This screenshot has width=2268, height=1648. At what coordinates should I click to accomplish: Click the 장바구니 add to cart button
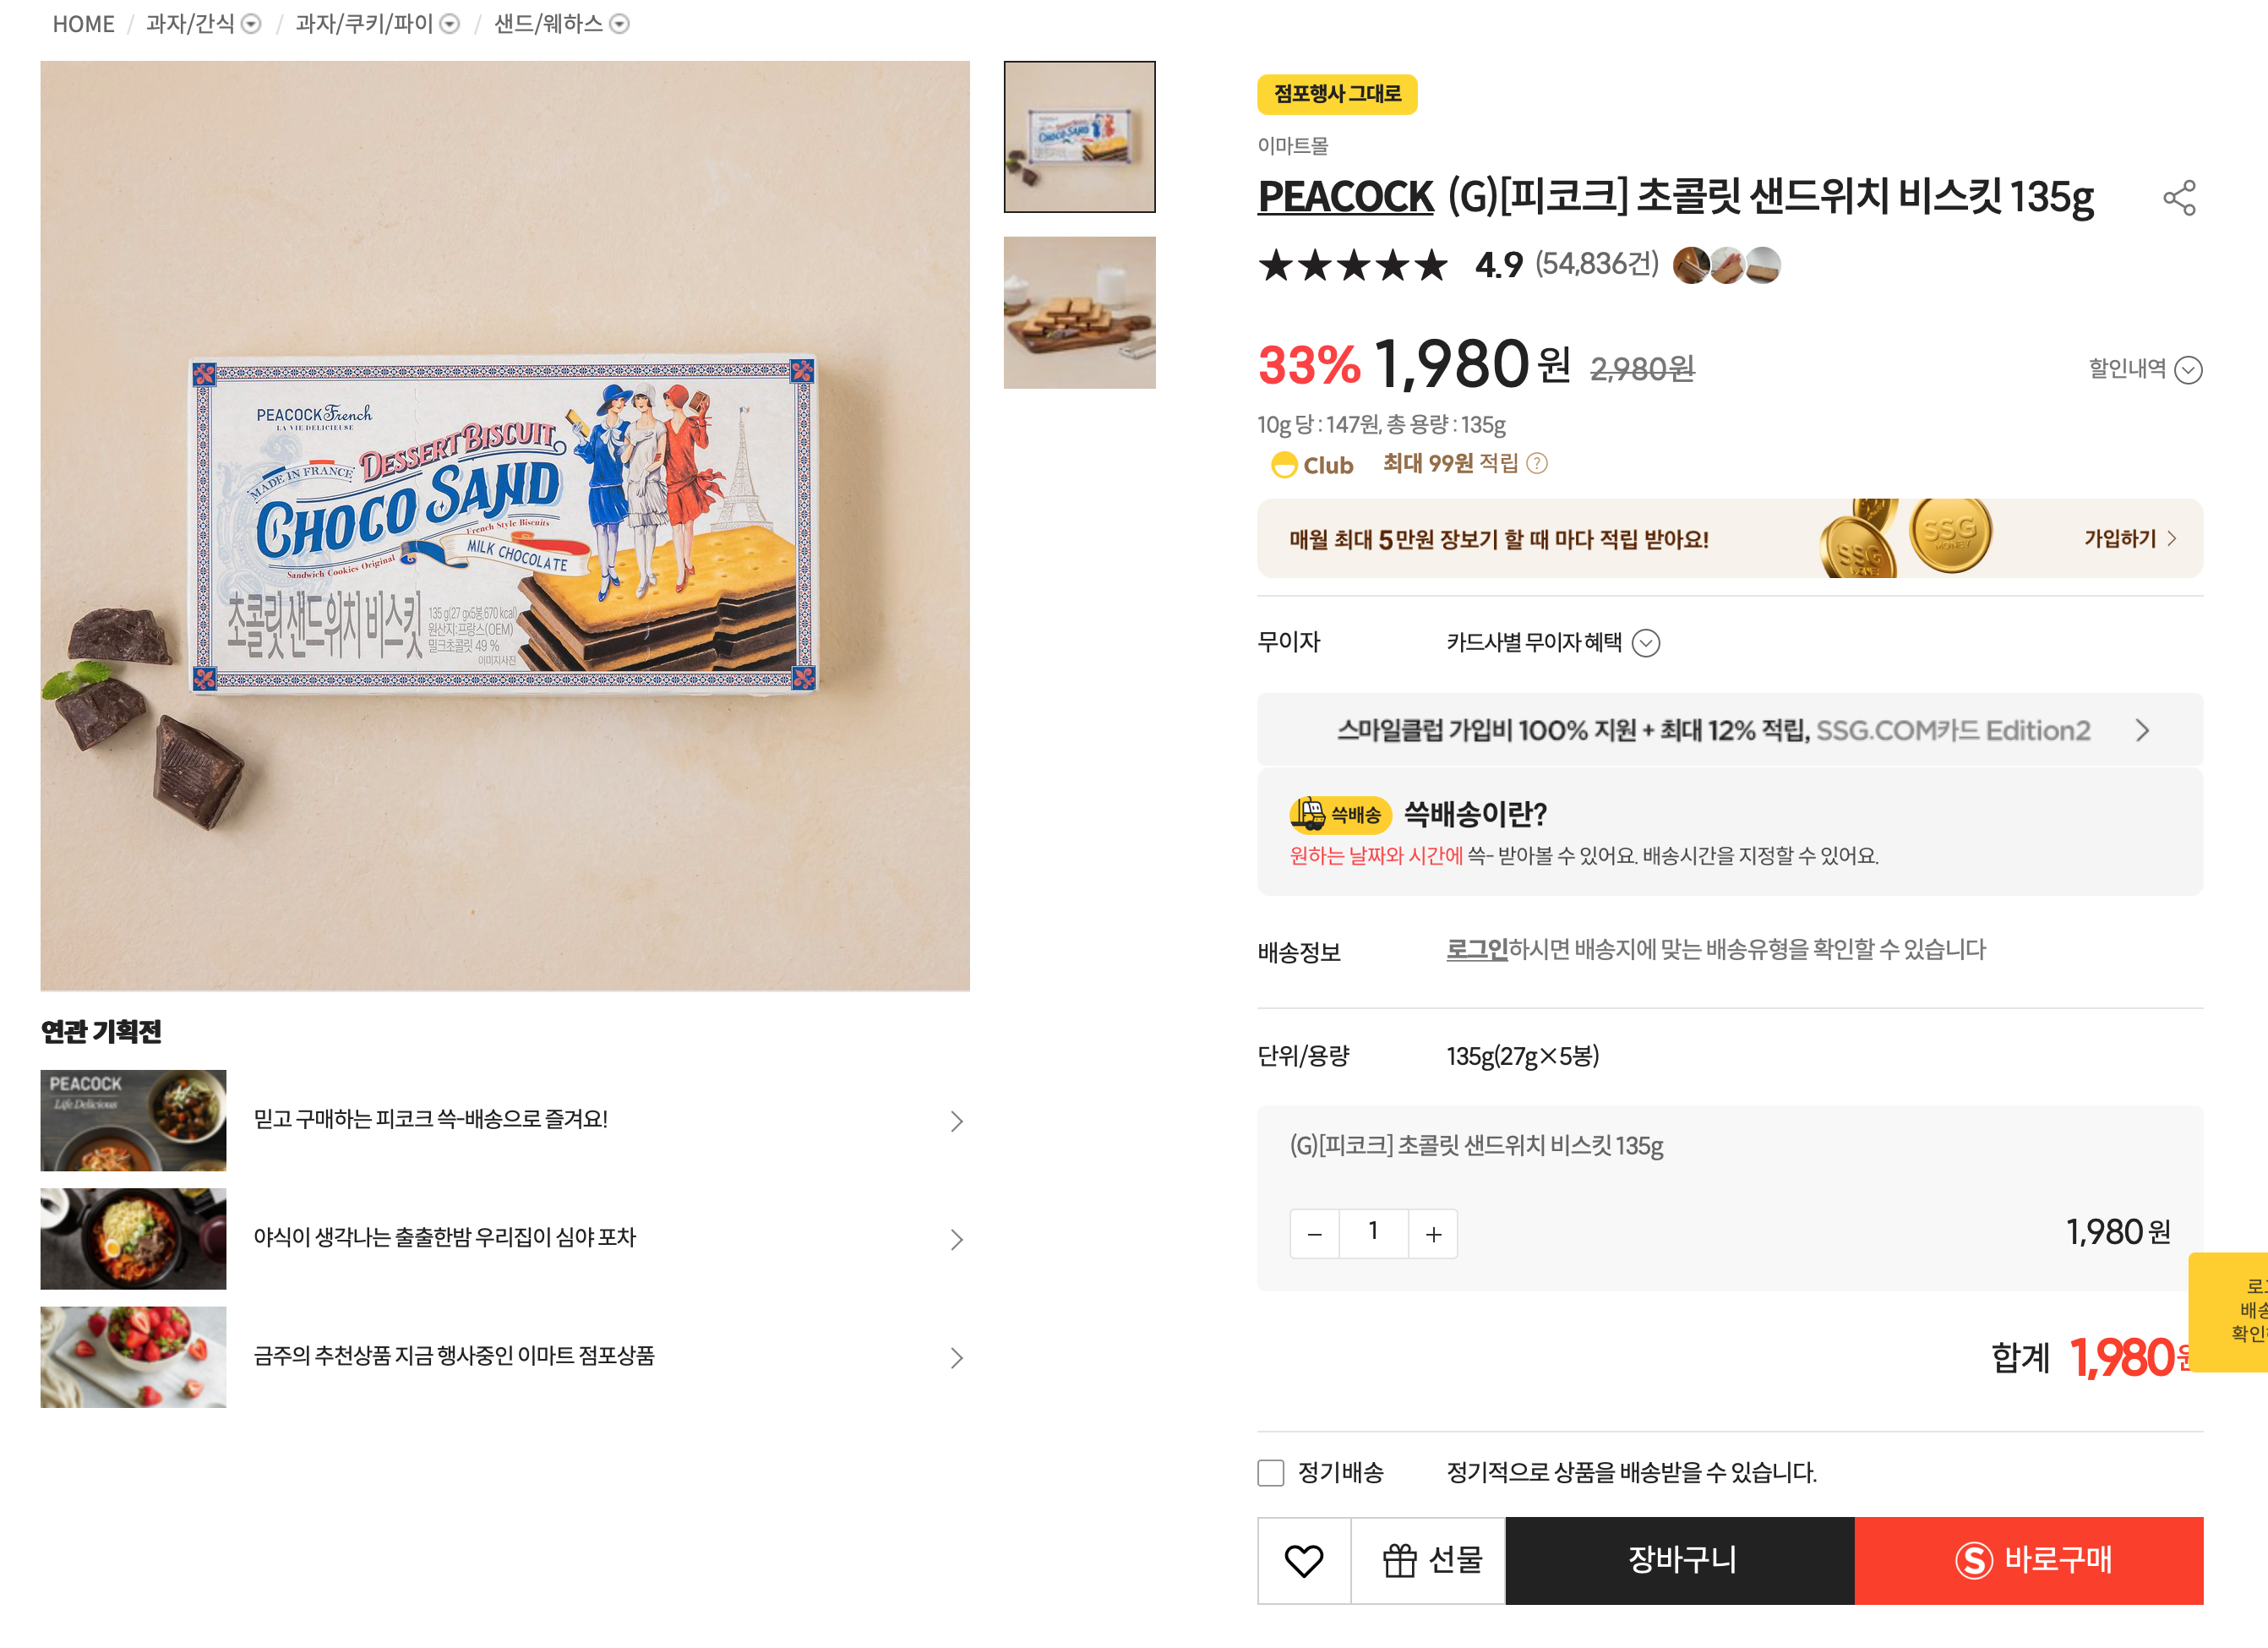1680,1560
